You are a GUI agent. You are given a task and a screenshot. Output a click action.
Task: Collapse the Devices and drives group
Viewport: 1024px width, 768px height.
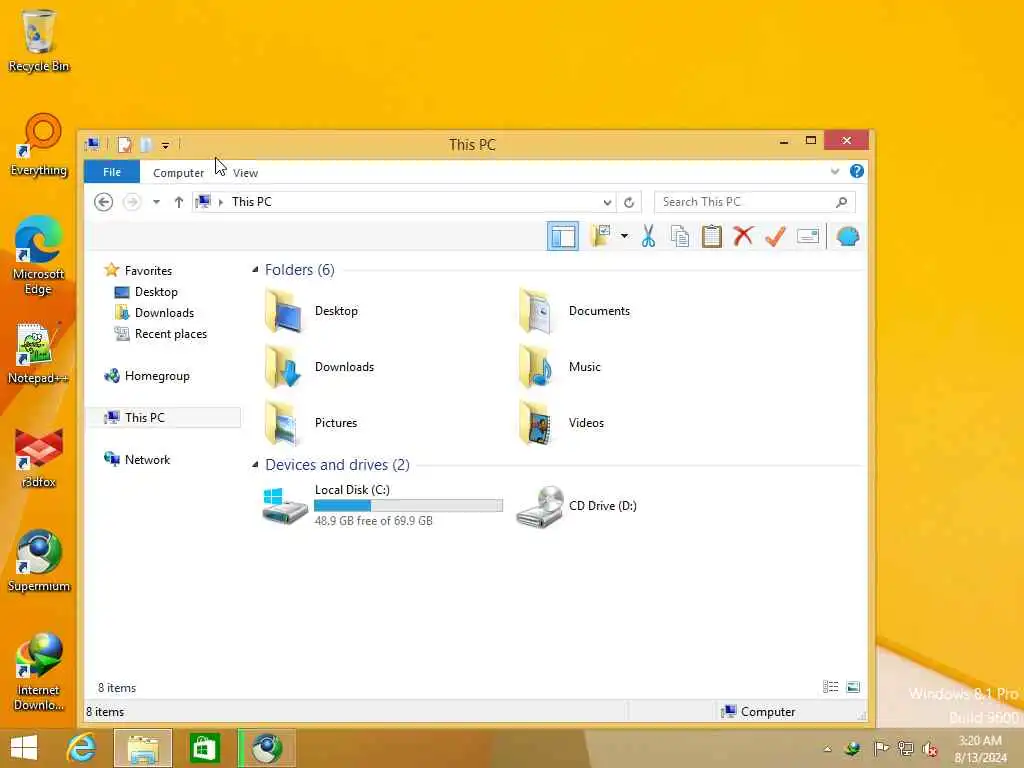pyautogui.click(x=255, y=464)
